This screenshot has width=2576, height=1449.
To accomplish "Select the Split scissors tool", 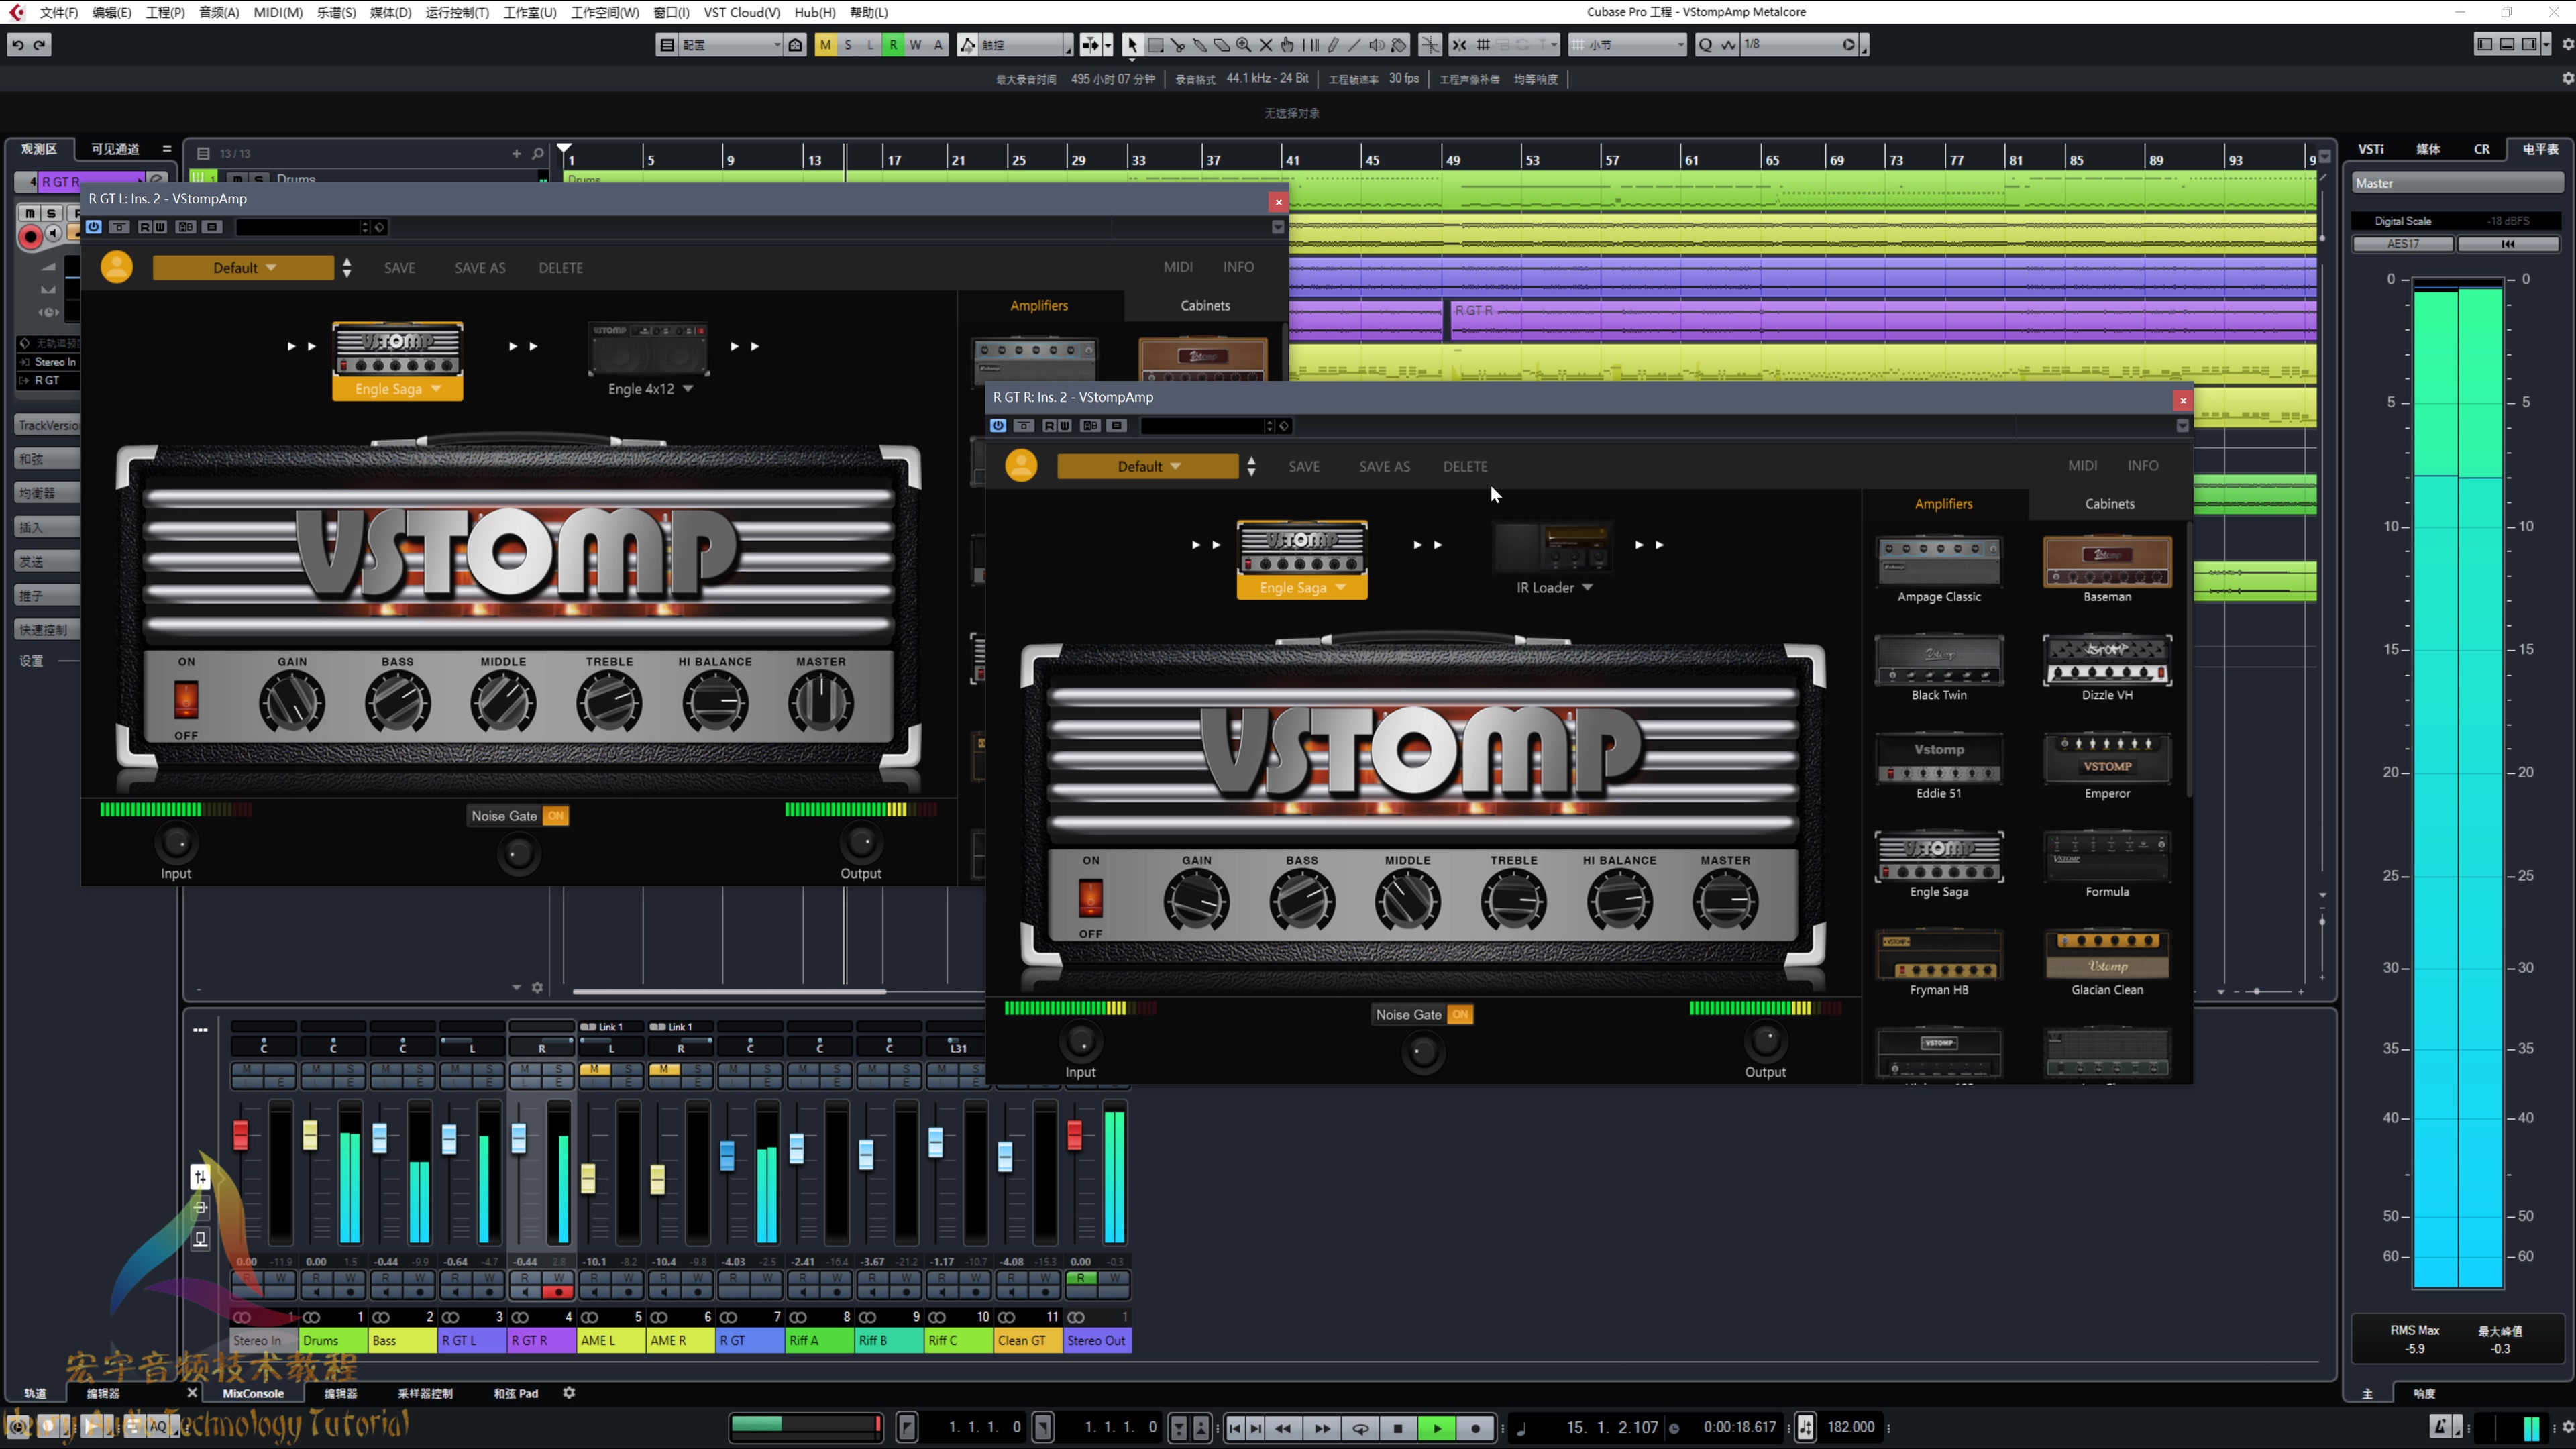I will coord(1178,44).
